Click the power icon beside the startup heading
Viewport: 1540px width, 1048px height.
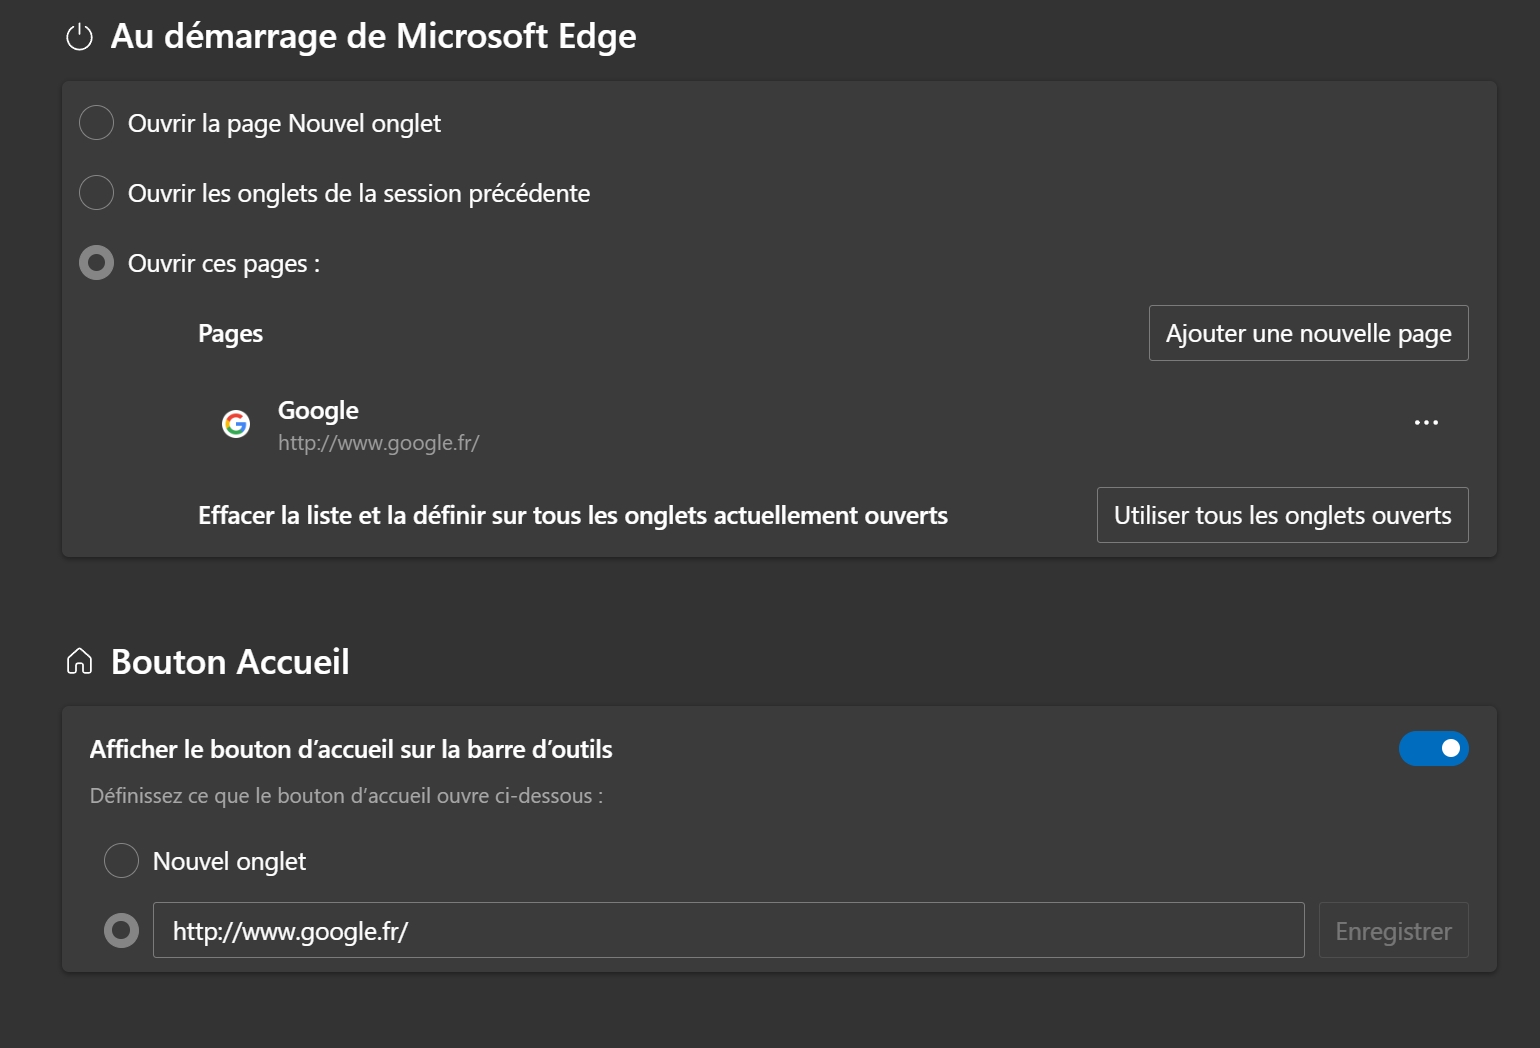tap(79, 37)
